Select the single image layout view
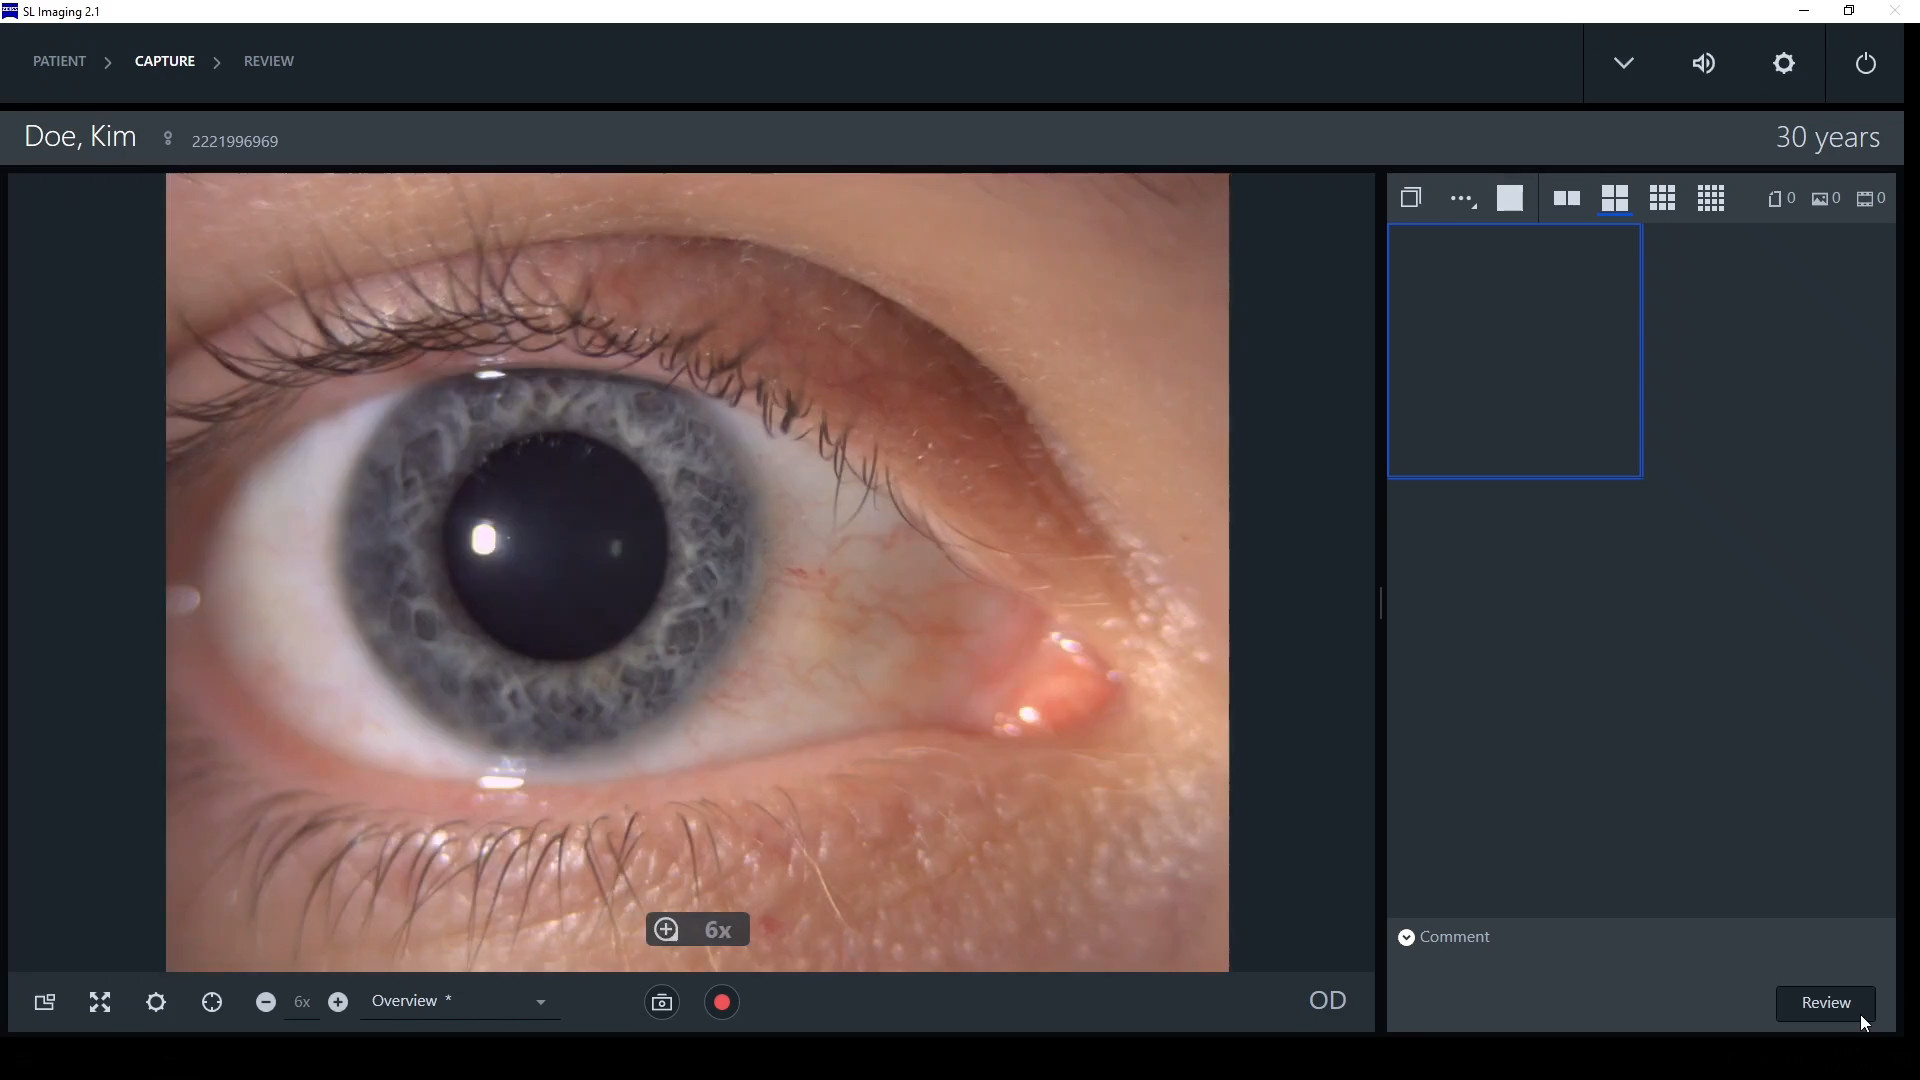This screenshot has height=1080, width=1920. coord(1510,198)
